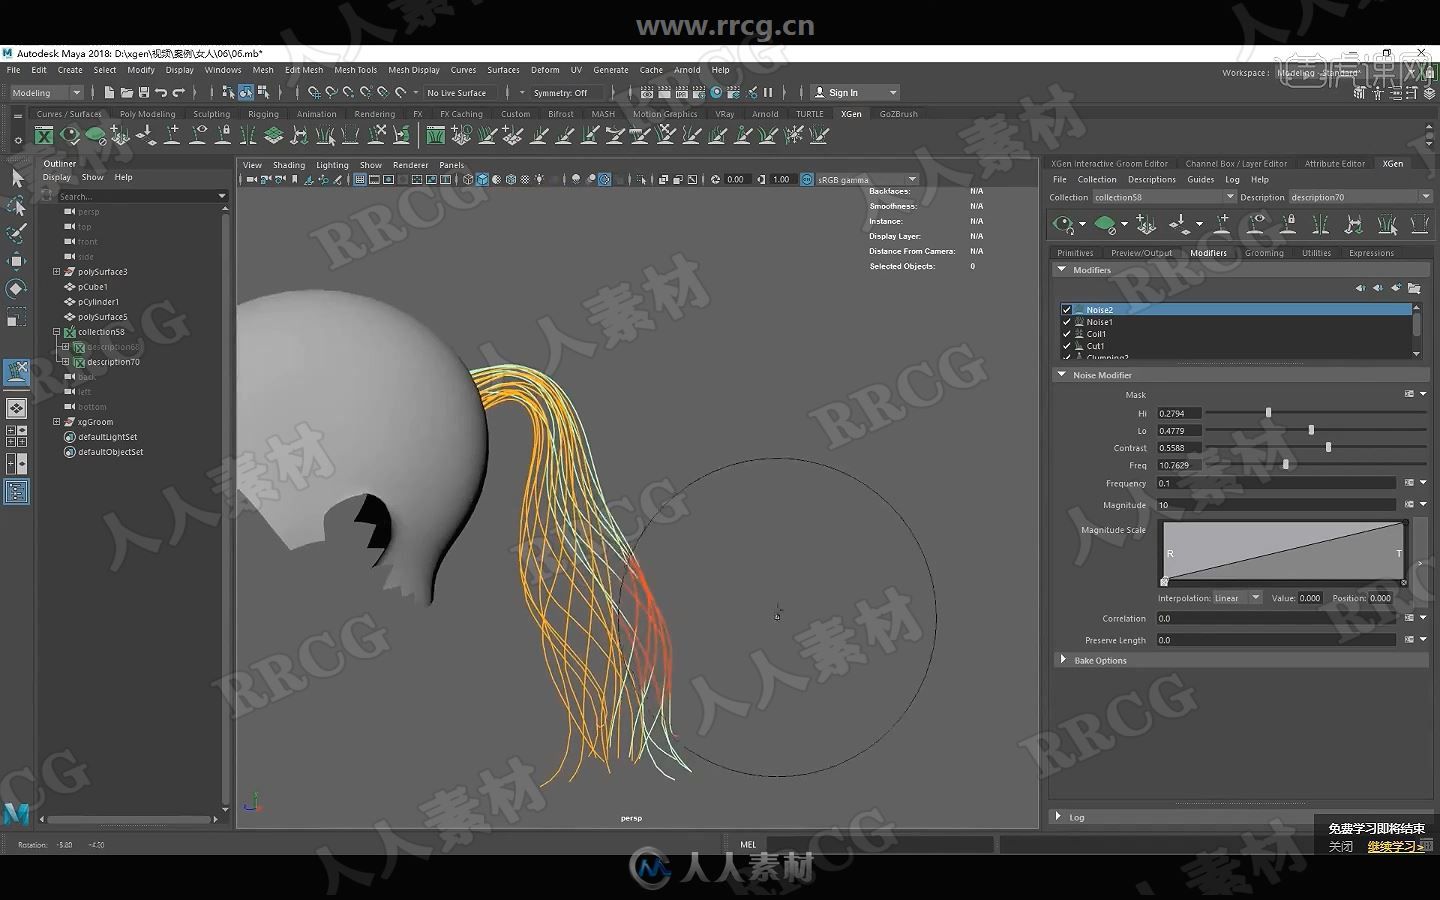Choose the Move tool in toolbox
This screenshot has width=1440, height=900.
[x=17, y=261]
